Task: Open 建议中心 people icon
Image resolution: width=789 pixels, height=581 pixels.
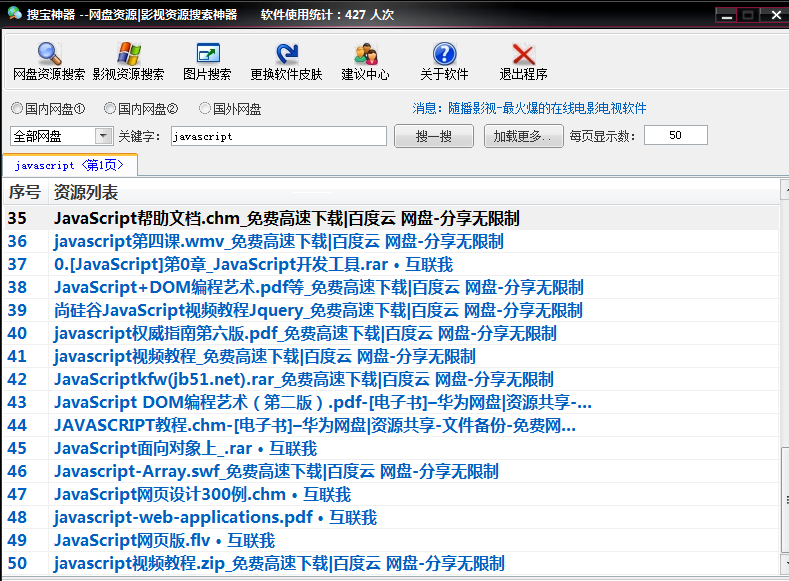Action: tap(366, 53)
